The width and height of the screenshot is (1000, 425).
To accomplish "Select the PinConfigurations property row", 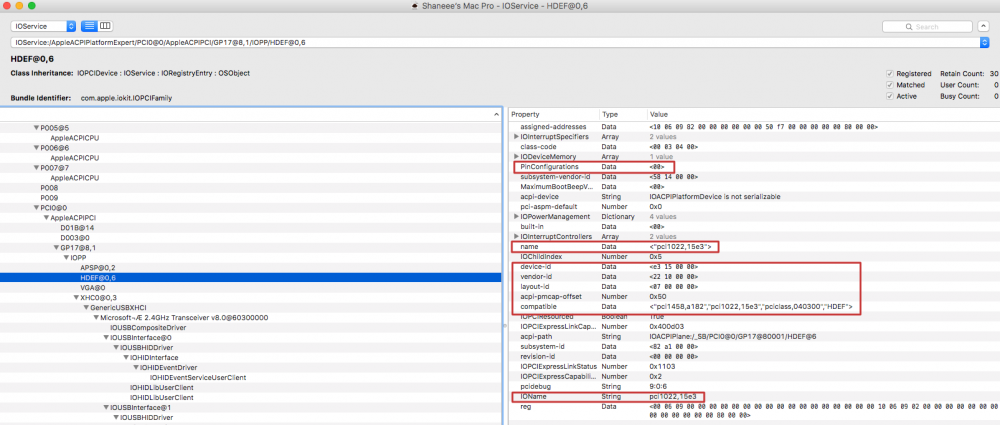I will click(754, 167).
